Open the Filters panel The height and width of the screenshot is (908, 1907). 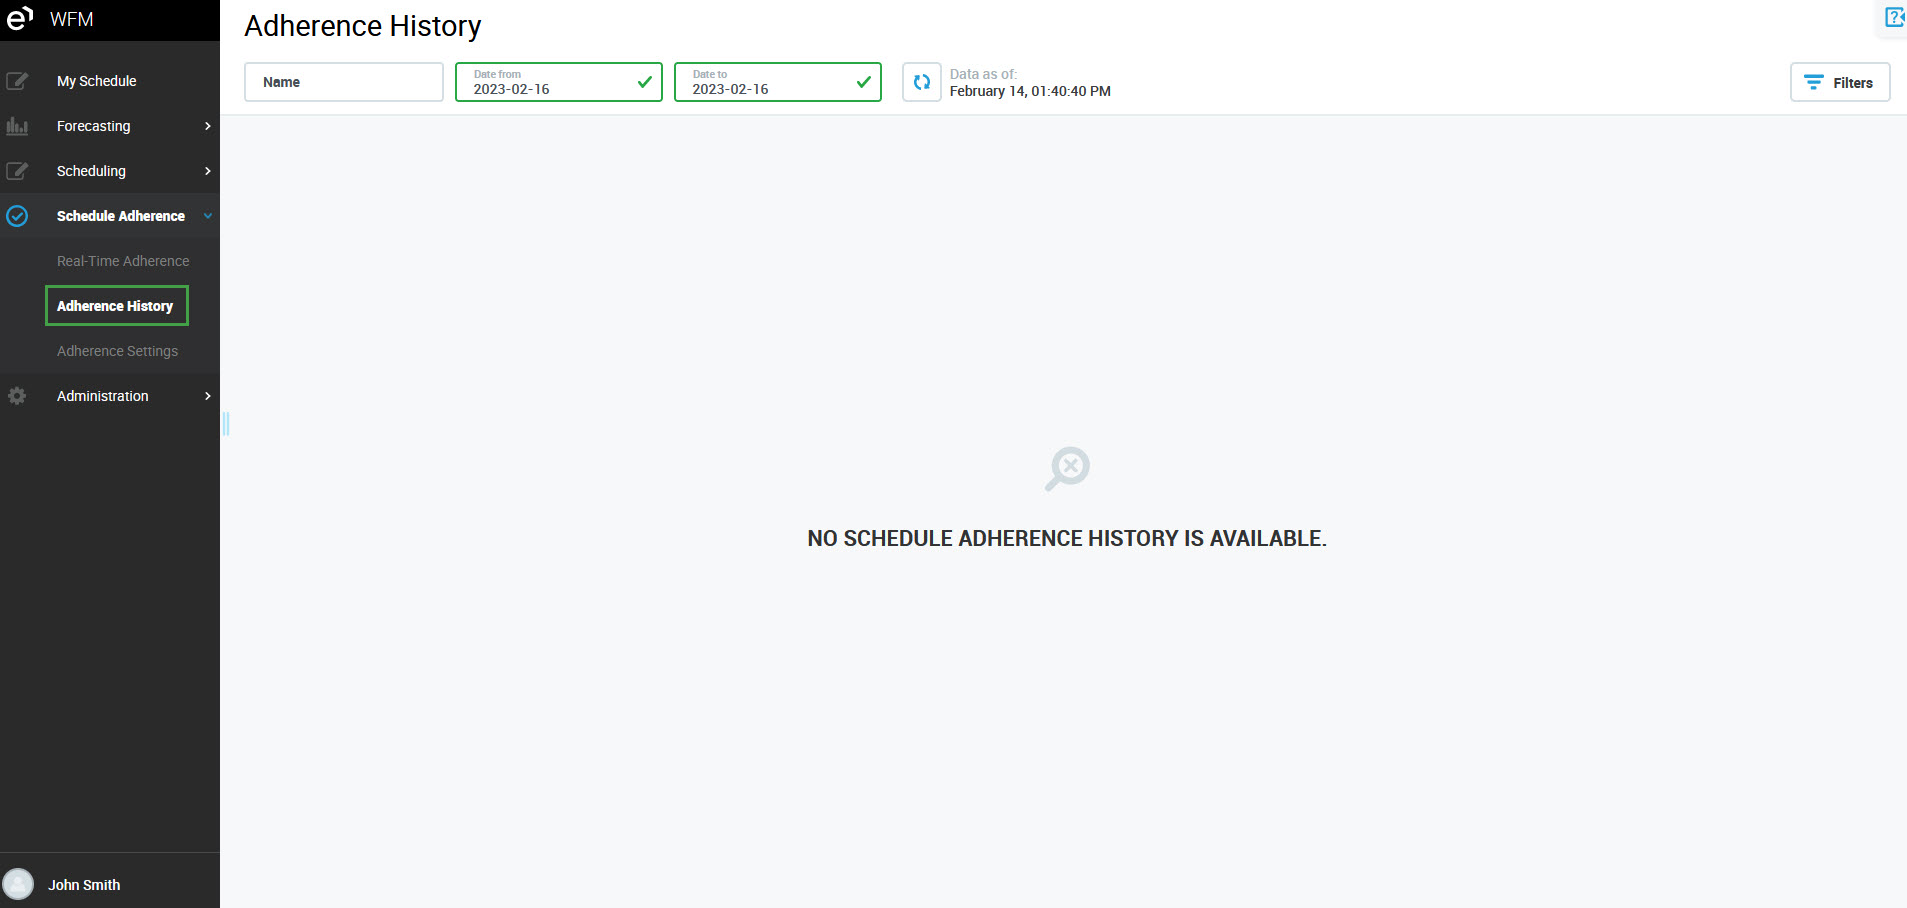pyautogui.click(x=1839, y=82)
